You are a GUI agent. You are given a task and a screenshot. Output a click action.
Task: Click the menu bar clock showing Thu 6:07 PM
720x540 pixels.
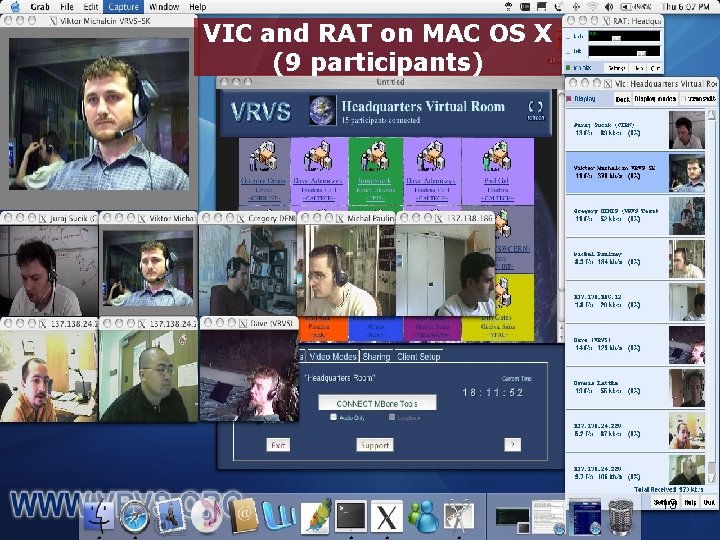[x=686, y=6]
